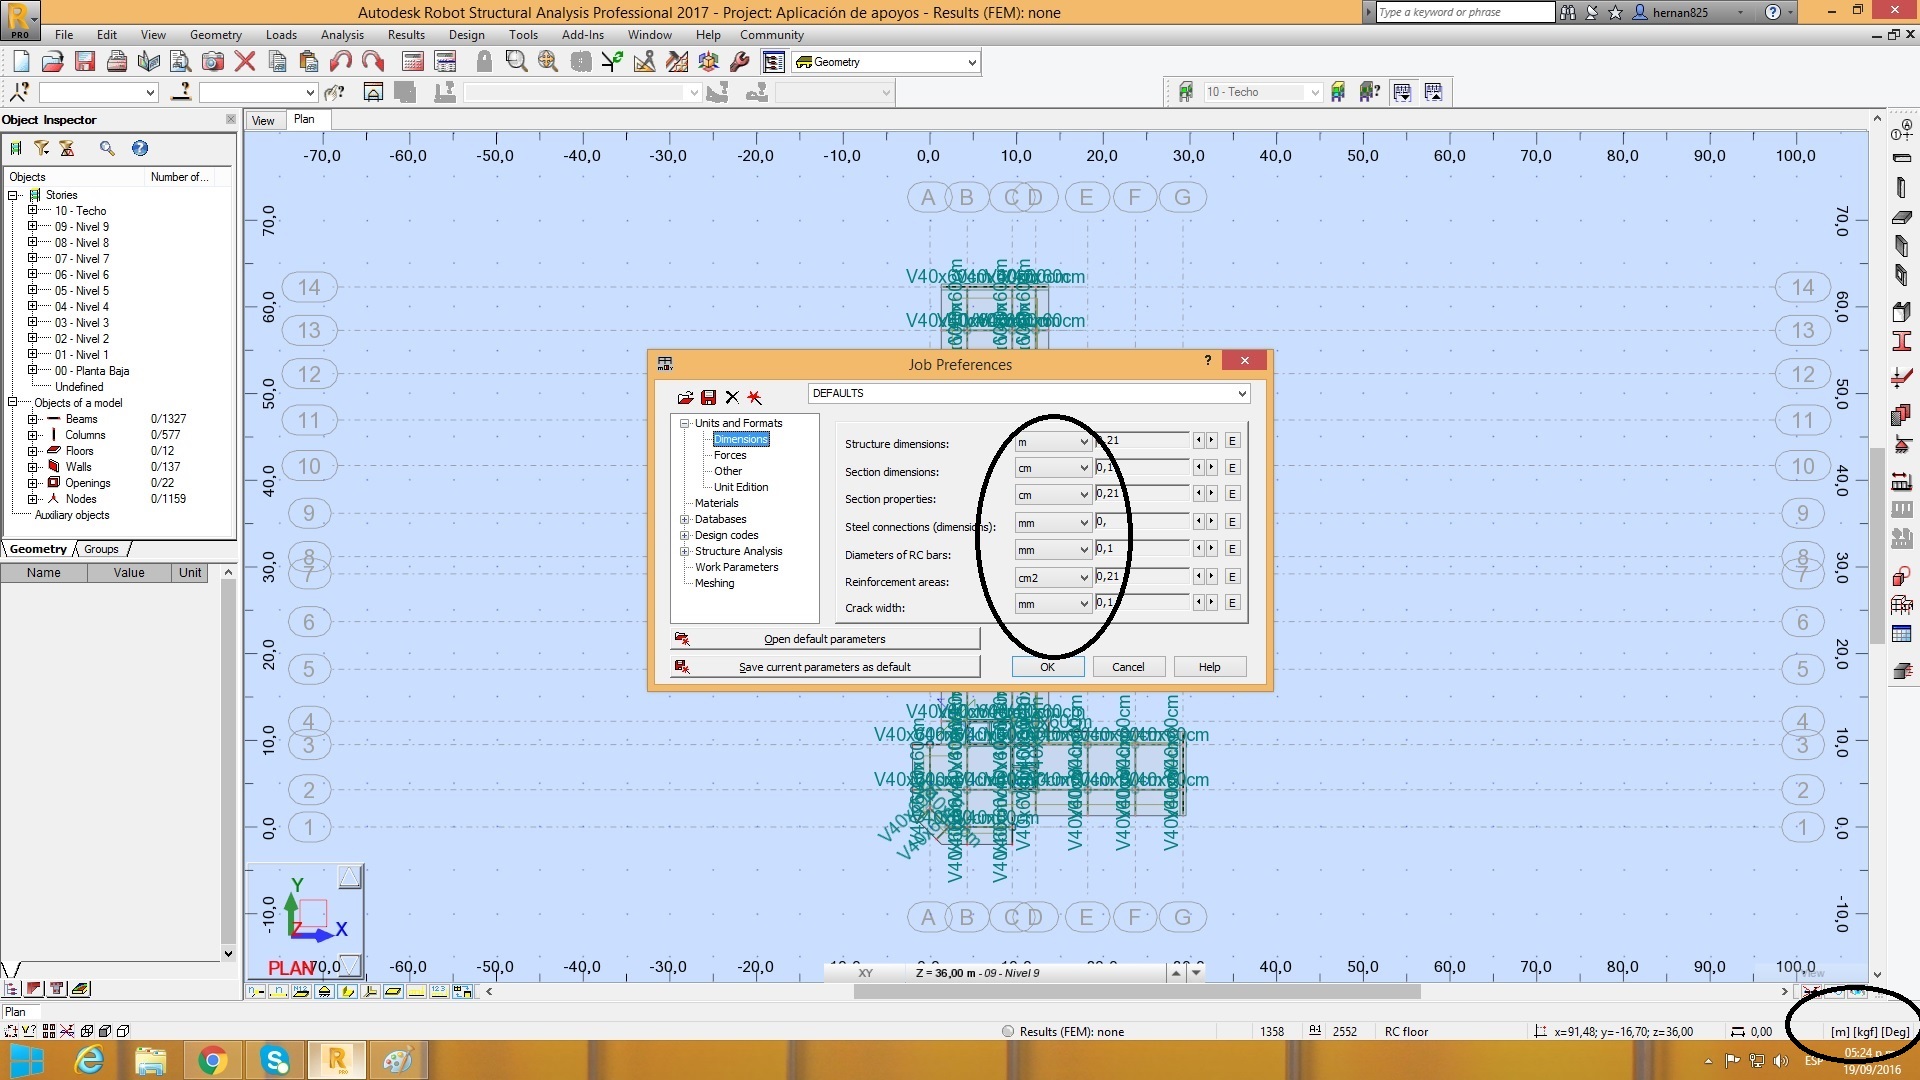This screenshot has width=1920, height=1080.
Task: Delete job preferences using the red X icon
Action: pyautogui.click(x=732, y=397)
